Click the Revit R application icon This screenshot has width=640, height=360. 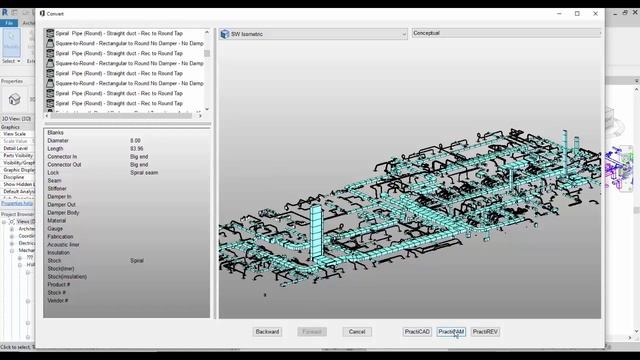(x=4, y=13)
